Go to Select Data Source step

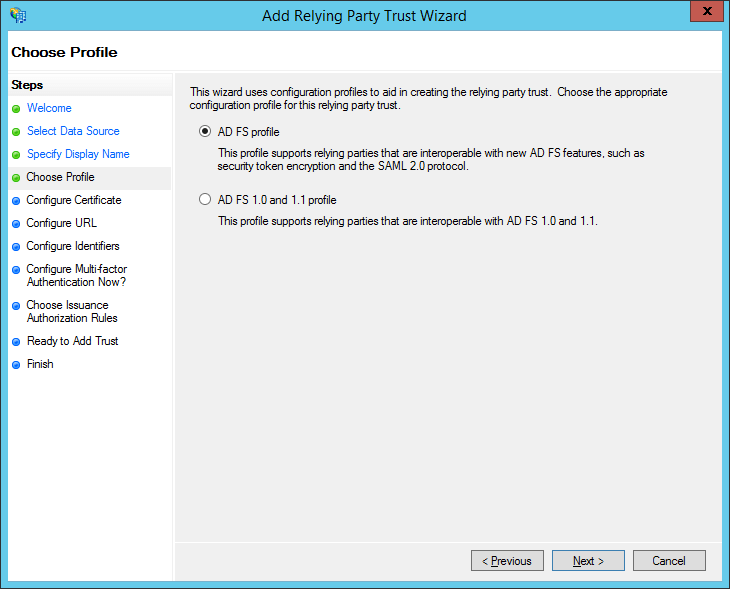click(x=73, y=131)
